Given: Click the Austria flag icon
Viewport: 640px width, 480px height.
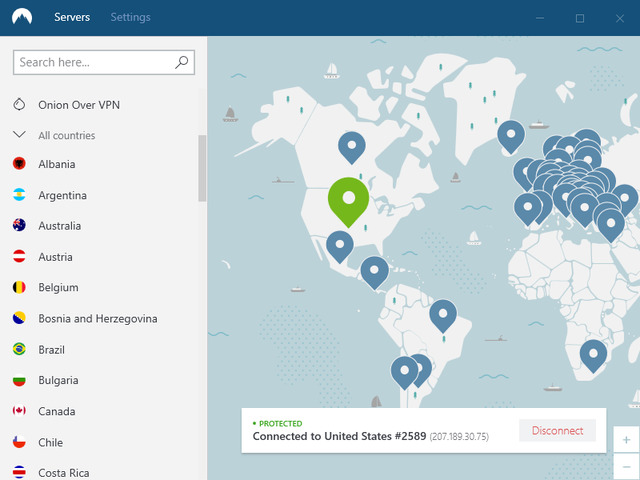Looking at the screenshot, I should coord(19,256).
